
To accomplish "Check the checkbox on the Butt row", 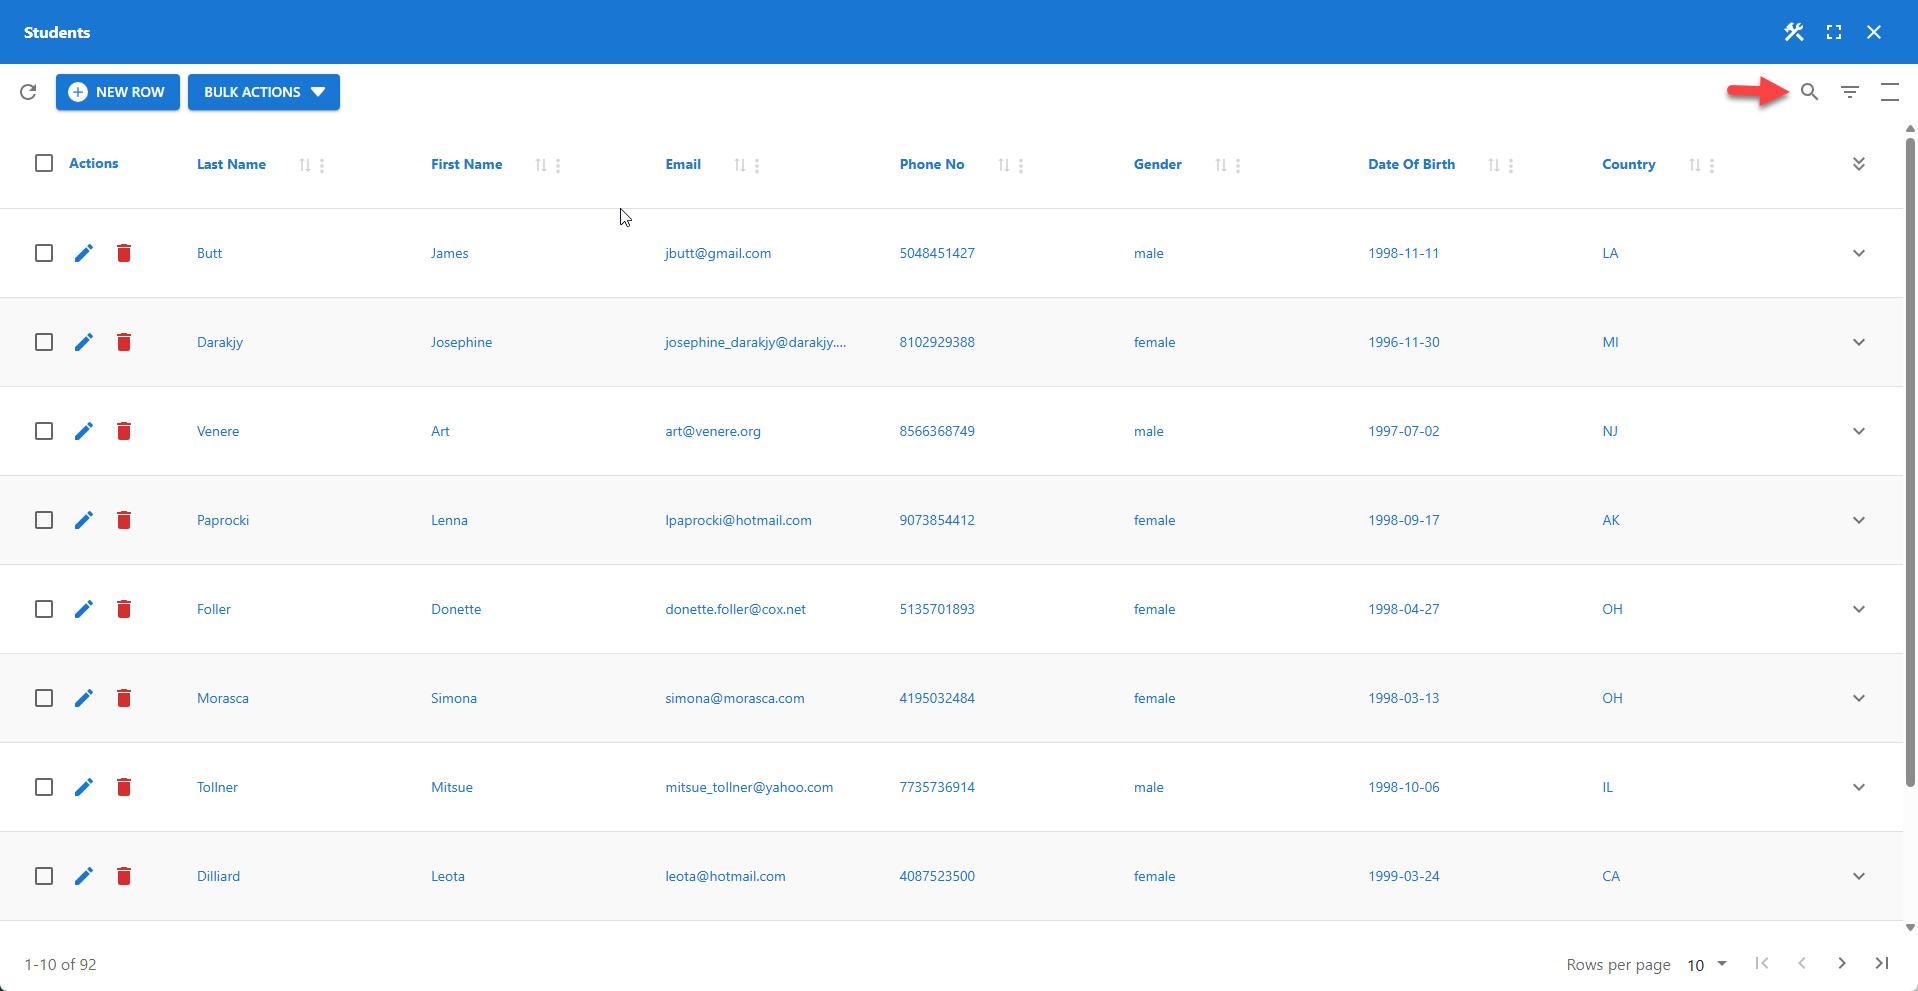I will [44, 253].
